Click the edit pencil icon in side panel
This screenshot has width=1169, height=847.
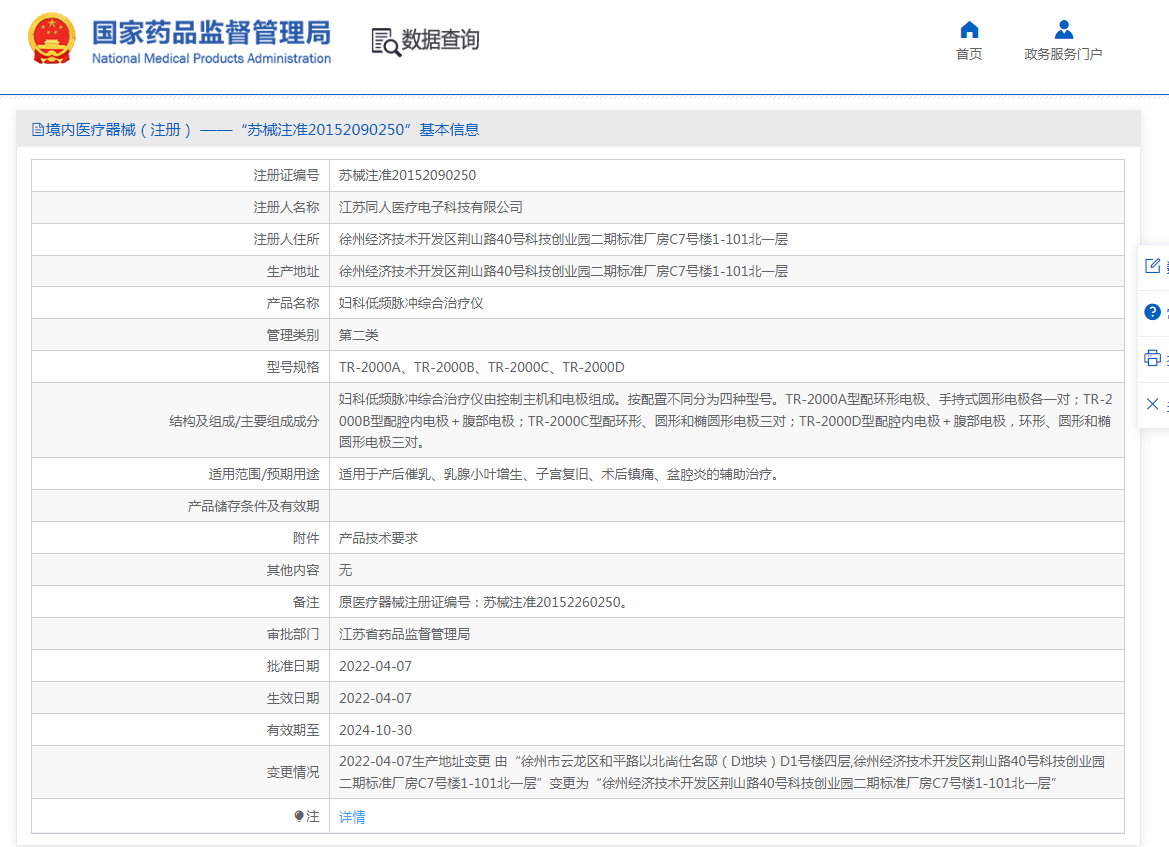[x=1153, y=265]
